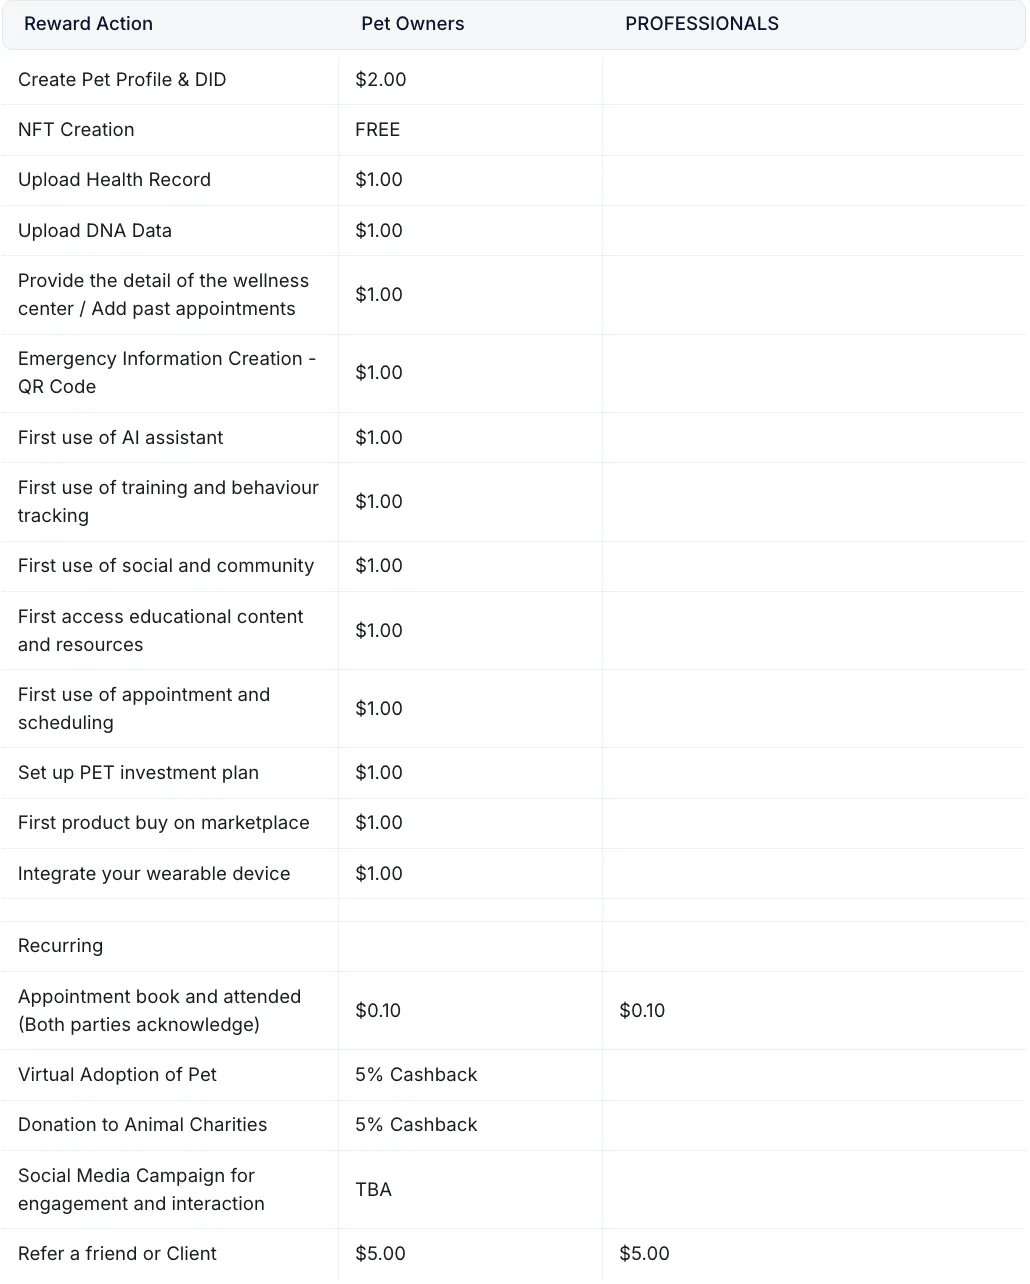The width and height of the screenshot is (1030, 1284).
Task: Click Integrate your wearable device label
Action: (154, 874)
